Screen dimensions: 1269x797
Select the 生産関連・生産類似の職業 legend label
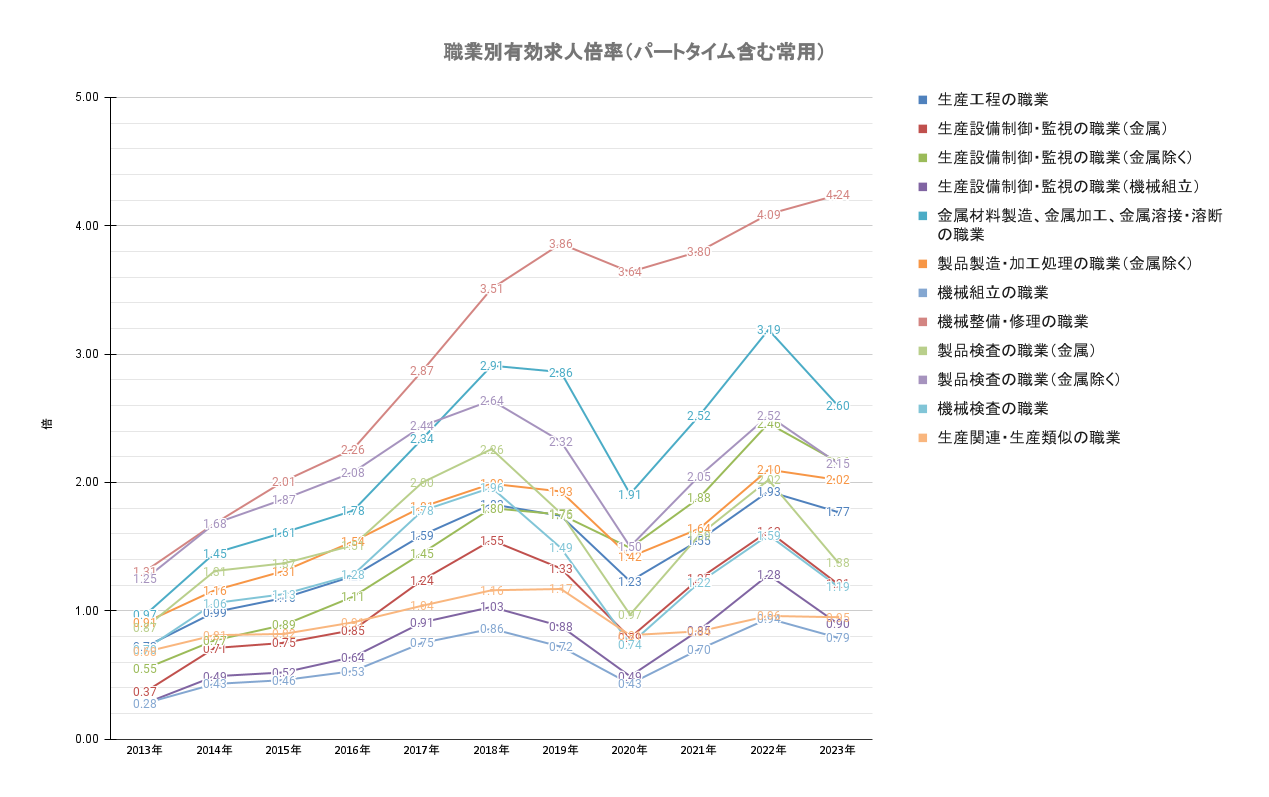[x=1028, y=438]
